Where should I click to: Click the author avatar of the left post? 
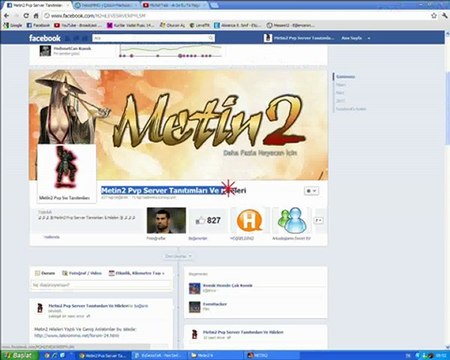[x=40, y=308]
